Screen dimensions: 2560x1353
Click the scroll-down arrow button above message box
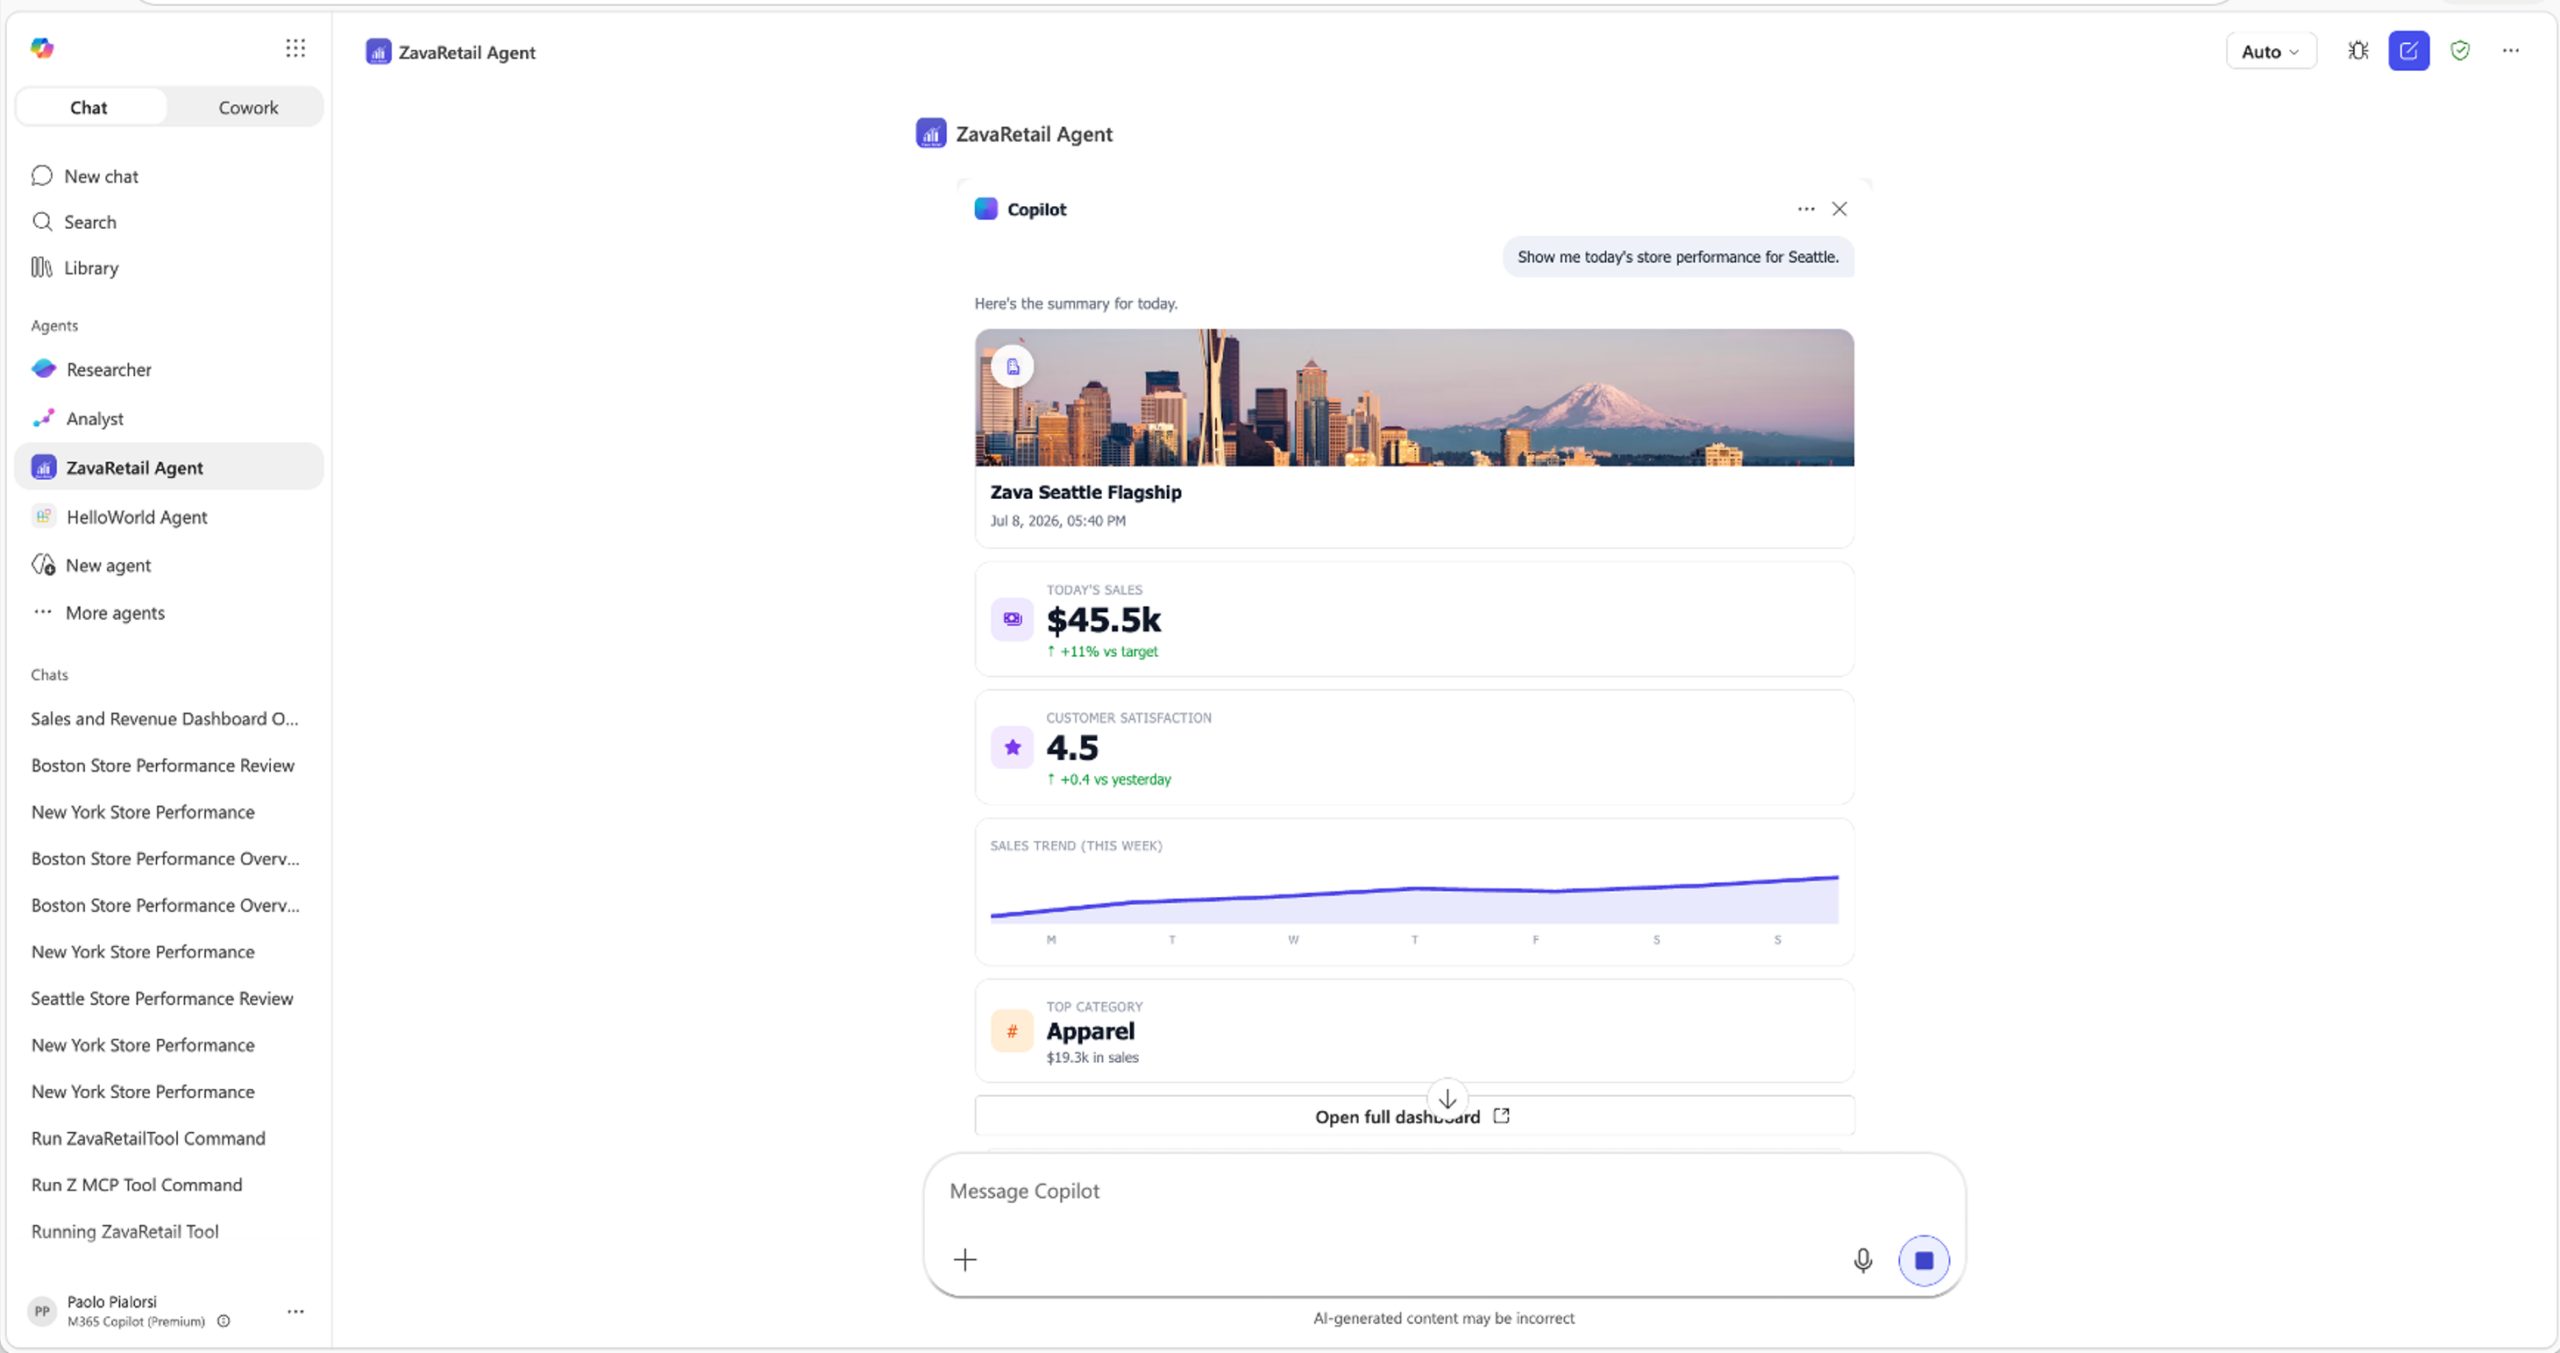1447,1099
